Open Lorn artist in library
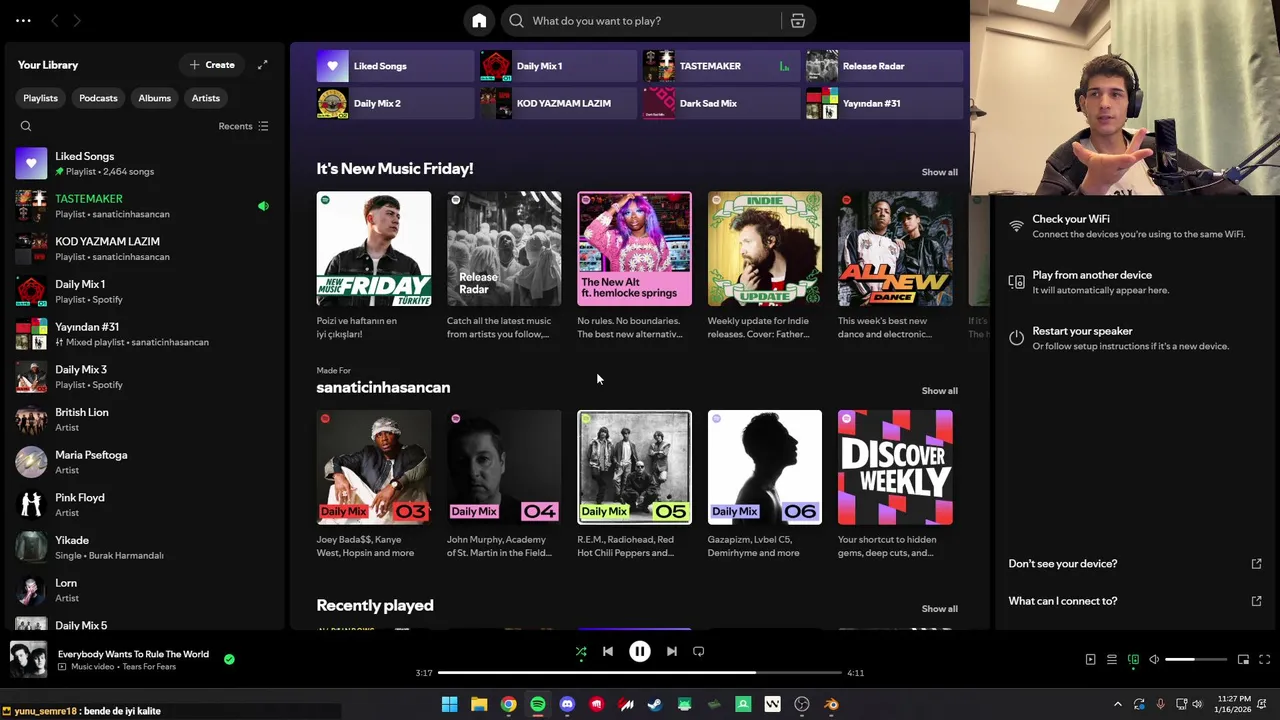Screen dimensions: 1280x720 144,590
